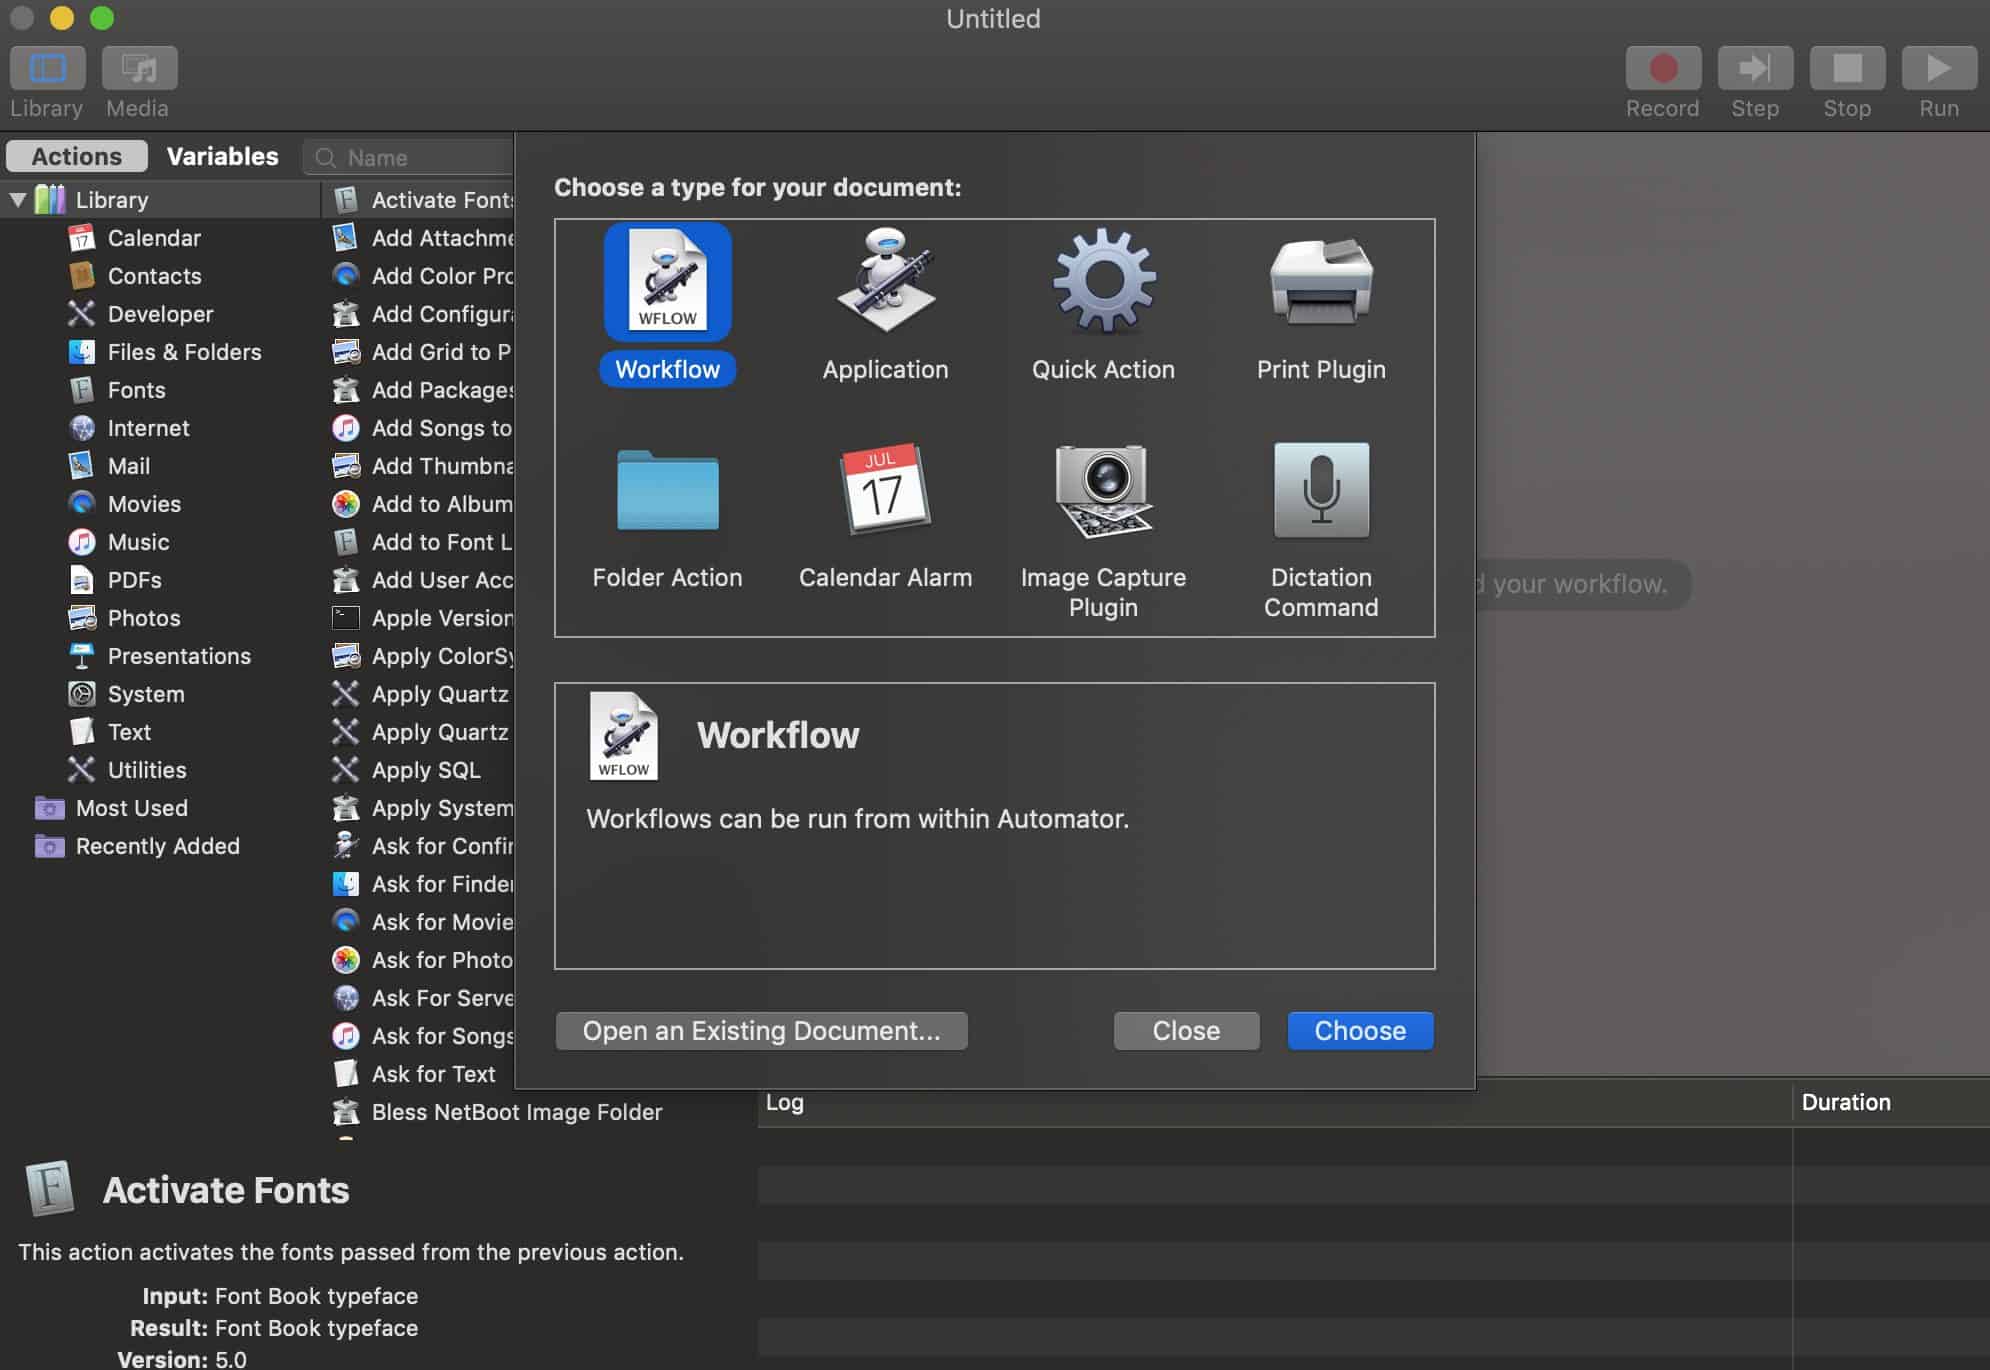Click the Choose button to confirm selection

coord(1359,1030)
